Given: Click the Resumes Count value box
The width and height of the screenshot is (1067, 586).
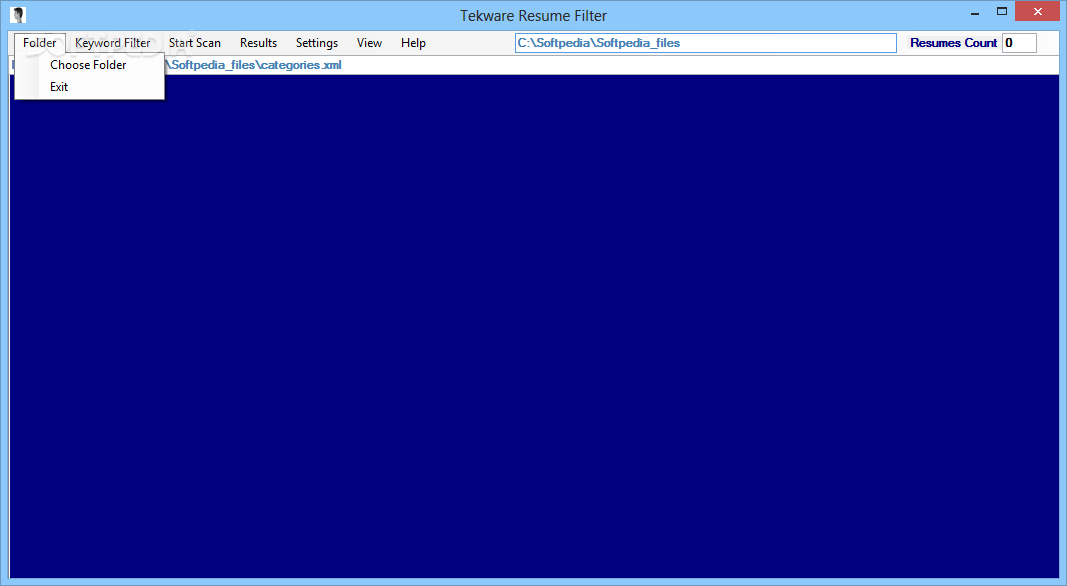Looking at the screenshot, I should [x=1019, y=43].
